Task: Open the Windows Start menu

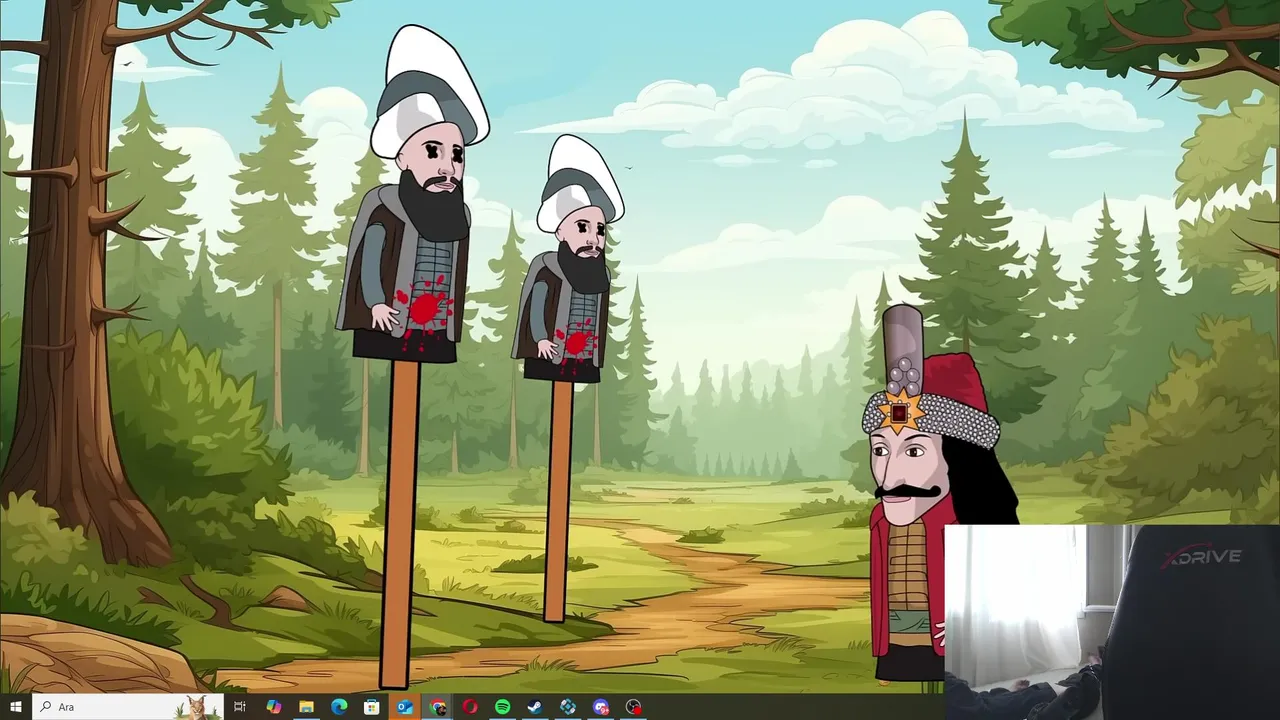Action: tap(15, 707)
